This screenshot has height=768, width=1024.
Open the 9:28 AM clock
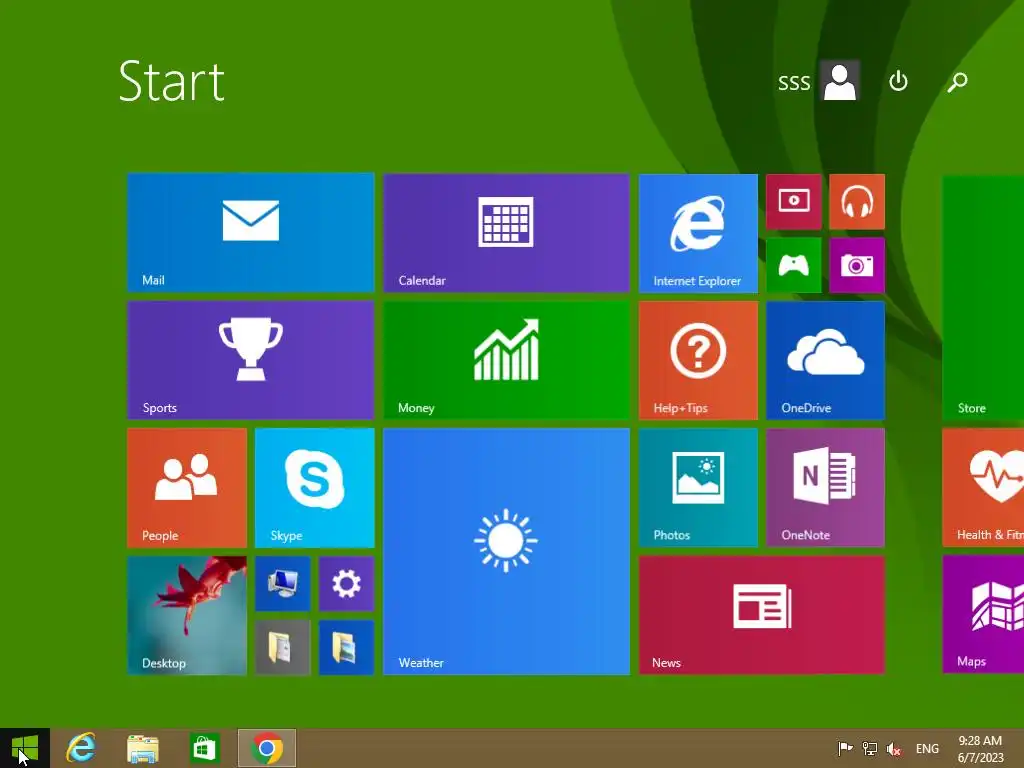[980, 748]
